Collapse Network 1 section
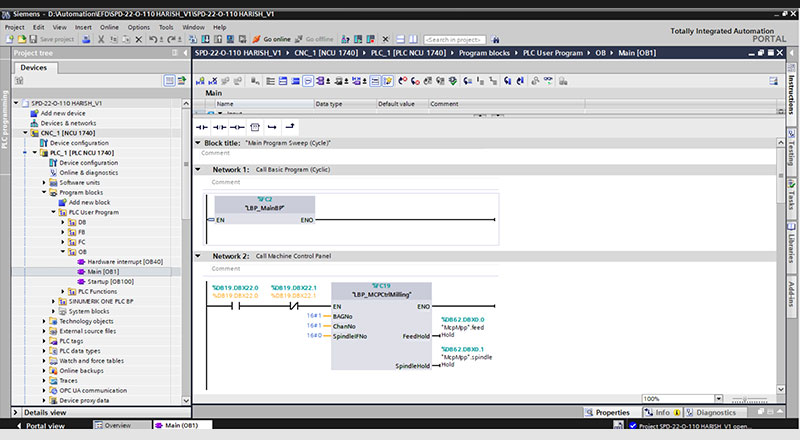800x440 pixels. pos(198,169)
